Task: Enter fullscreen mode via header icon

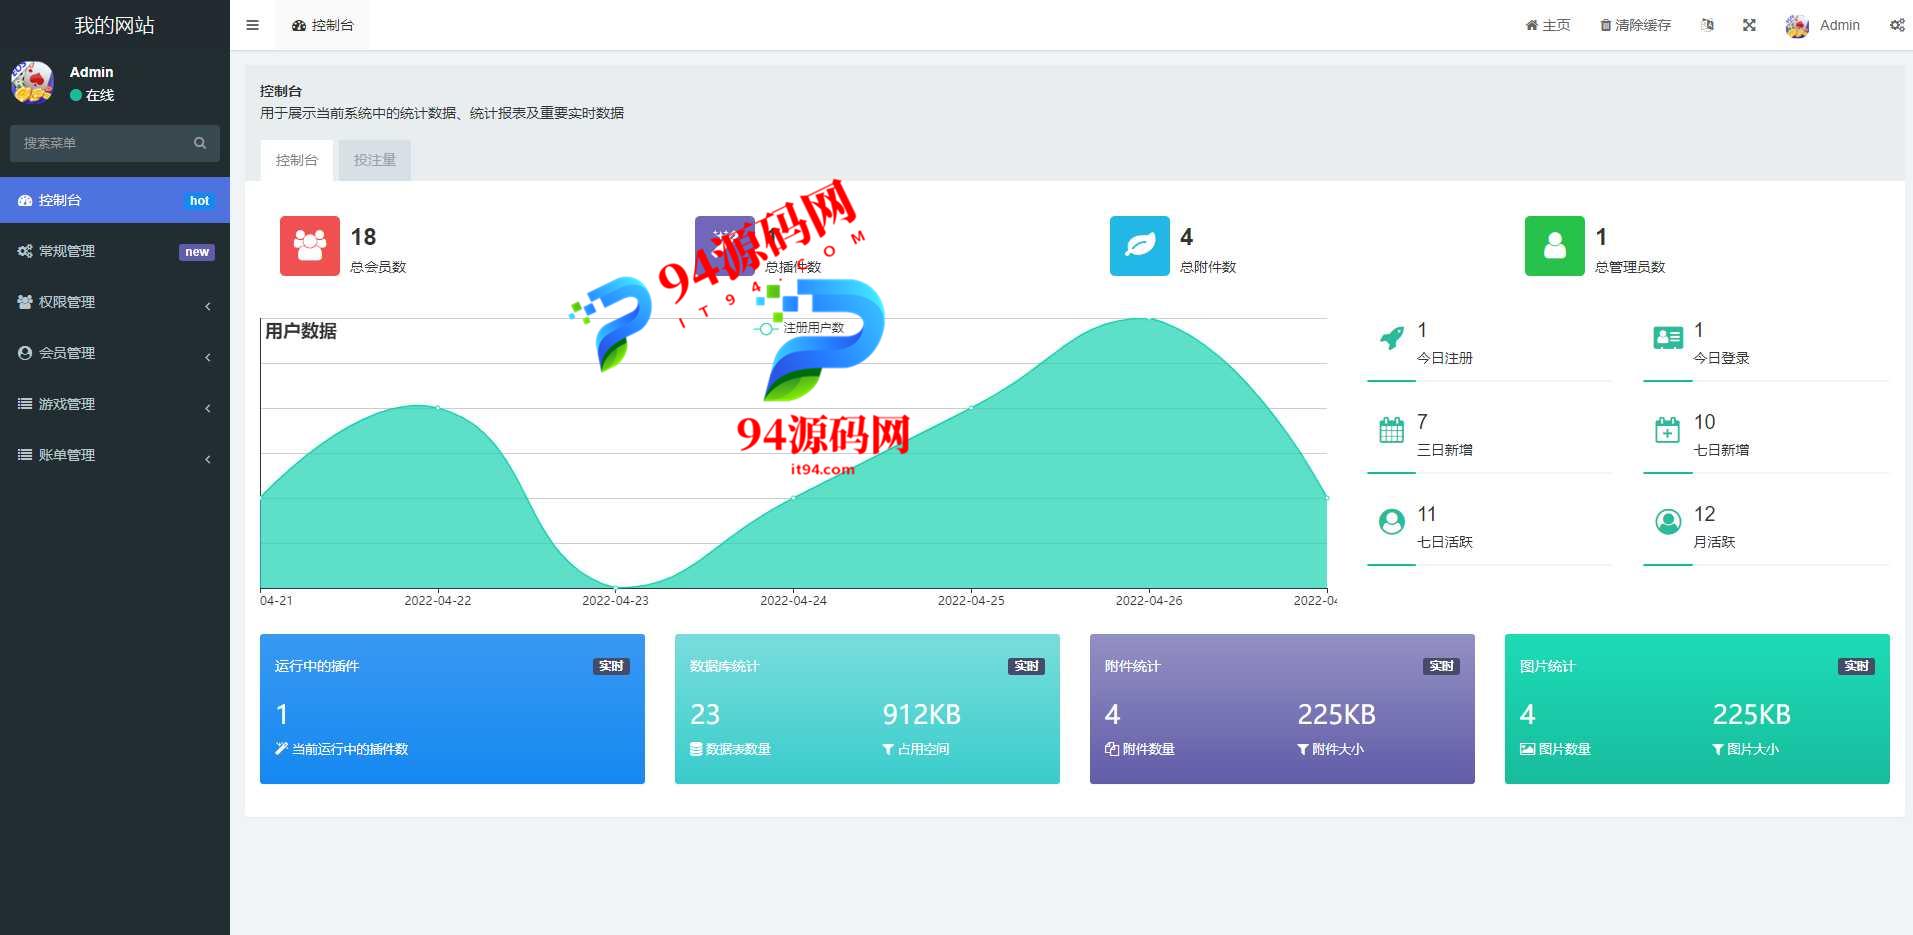Action: 1749,25
